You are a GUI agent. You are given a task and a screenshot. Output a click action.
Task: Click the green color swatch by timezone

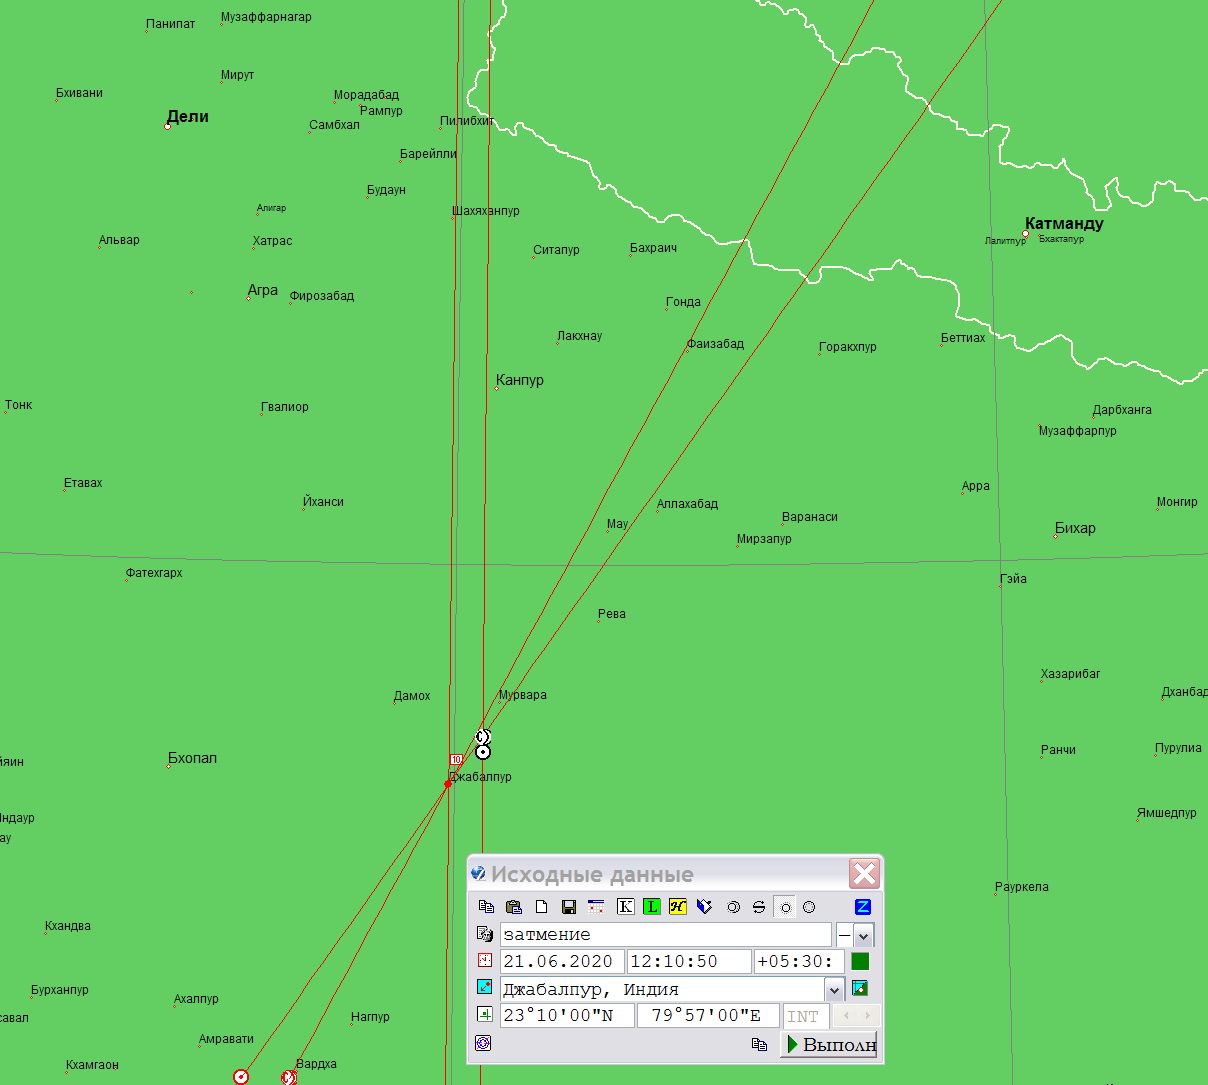point(860,961)
